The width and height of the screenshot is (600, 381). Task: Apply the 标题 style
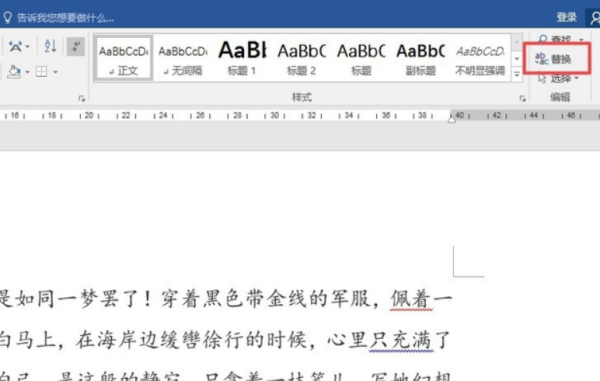point(361,58)
